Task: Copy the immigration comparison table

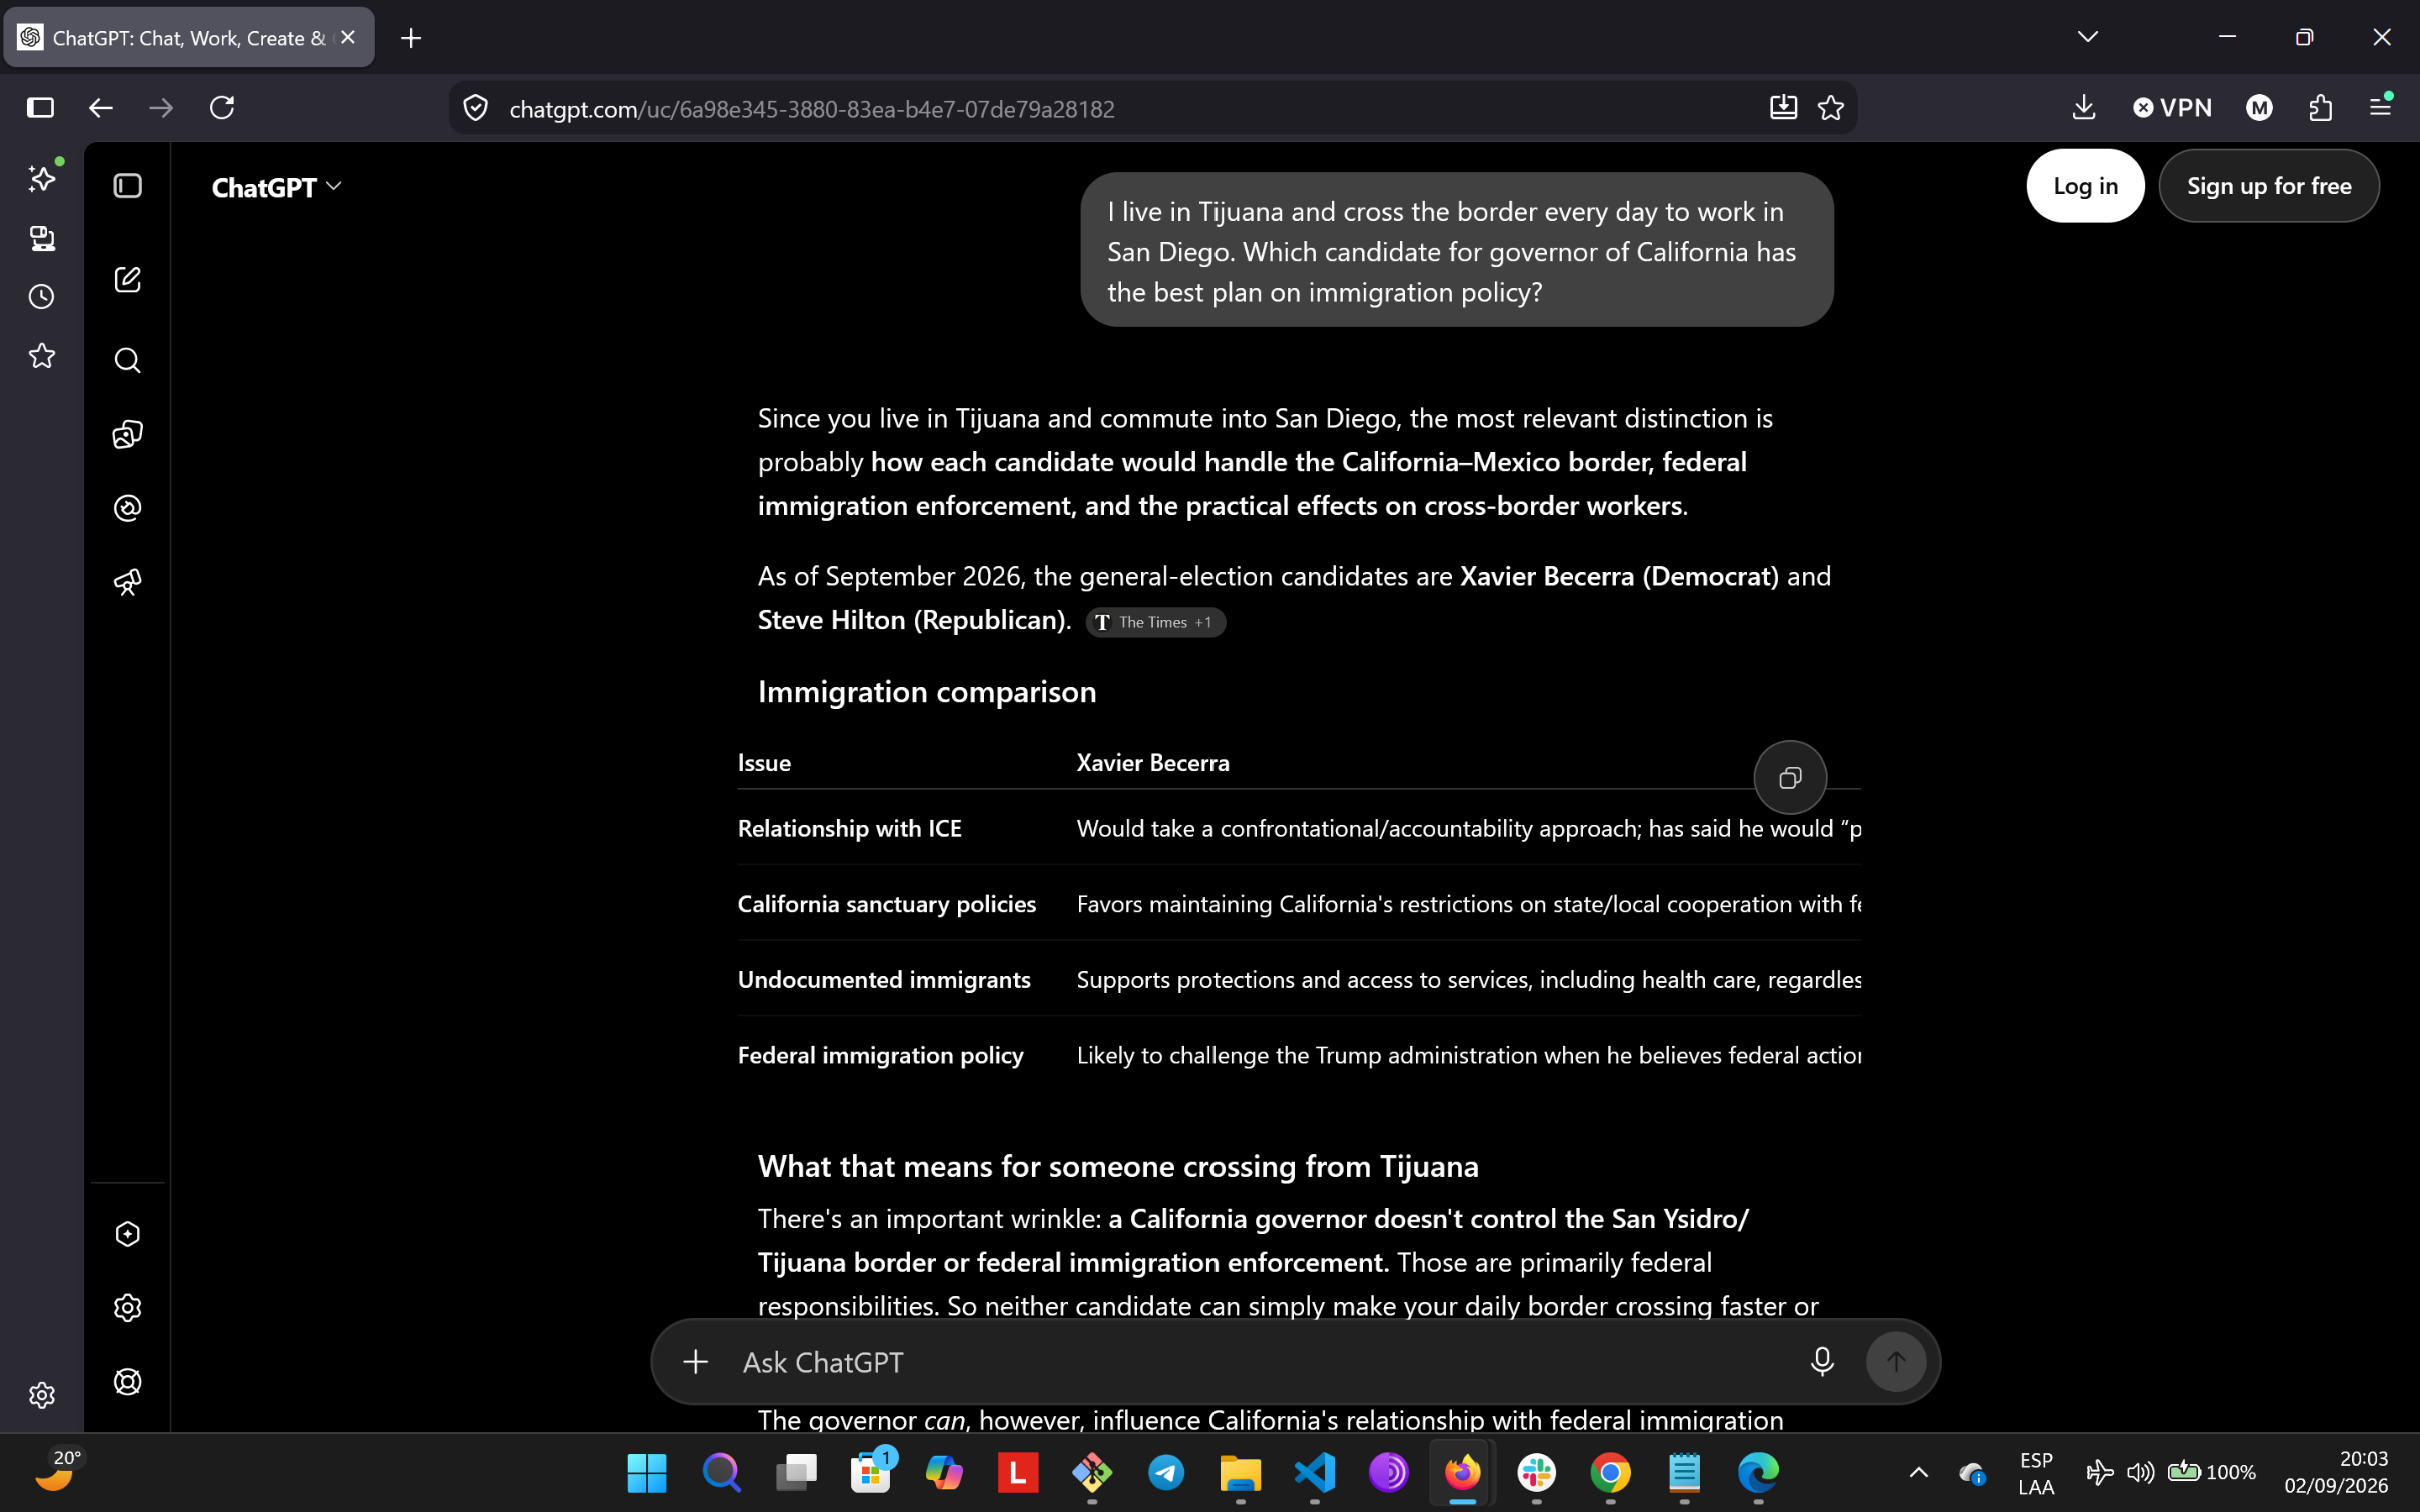Action: (x=1790, y=778)
